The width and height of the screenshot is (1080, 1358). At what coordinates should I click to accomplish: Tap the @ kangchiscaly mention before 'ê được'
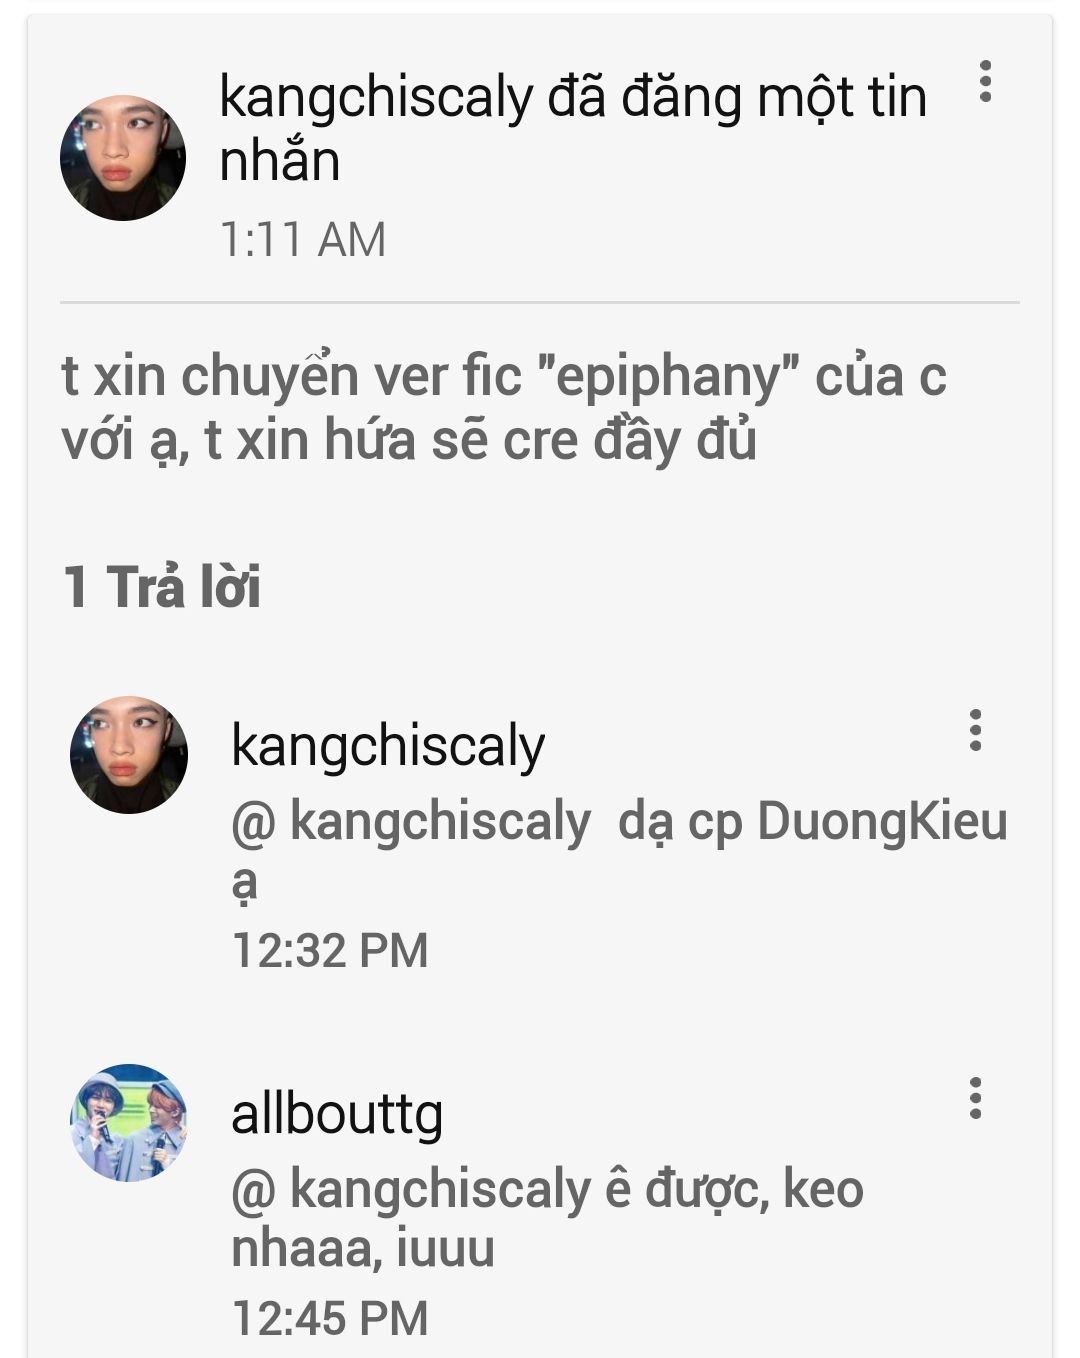[x=411, y=1190]
